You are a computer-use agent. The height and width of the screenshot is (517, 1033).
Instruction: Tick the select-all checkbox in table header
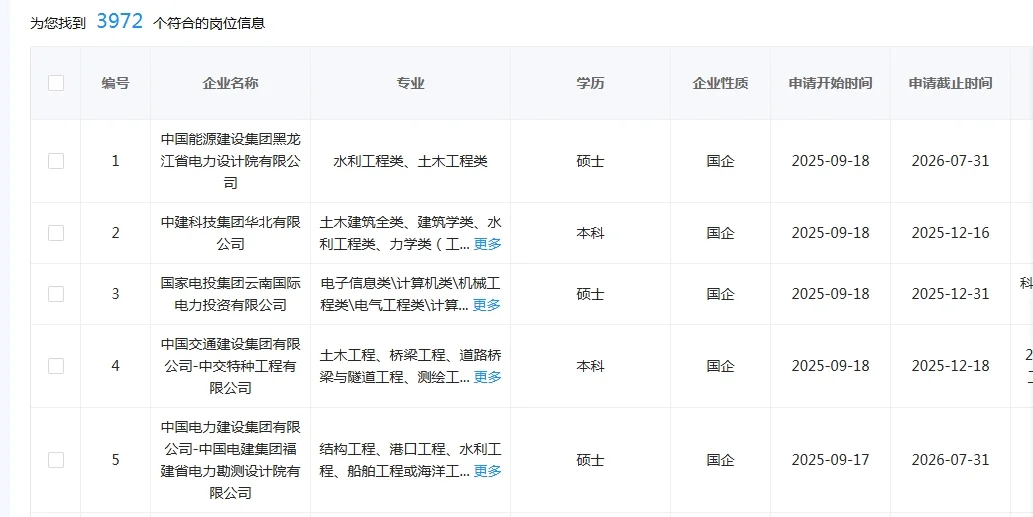tap(56, 83)
